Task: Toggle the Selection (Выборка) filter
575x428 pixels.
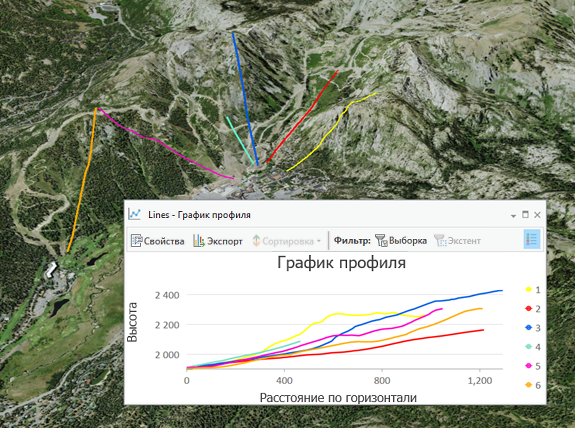Action: click(401, 241)
